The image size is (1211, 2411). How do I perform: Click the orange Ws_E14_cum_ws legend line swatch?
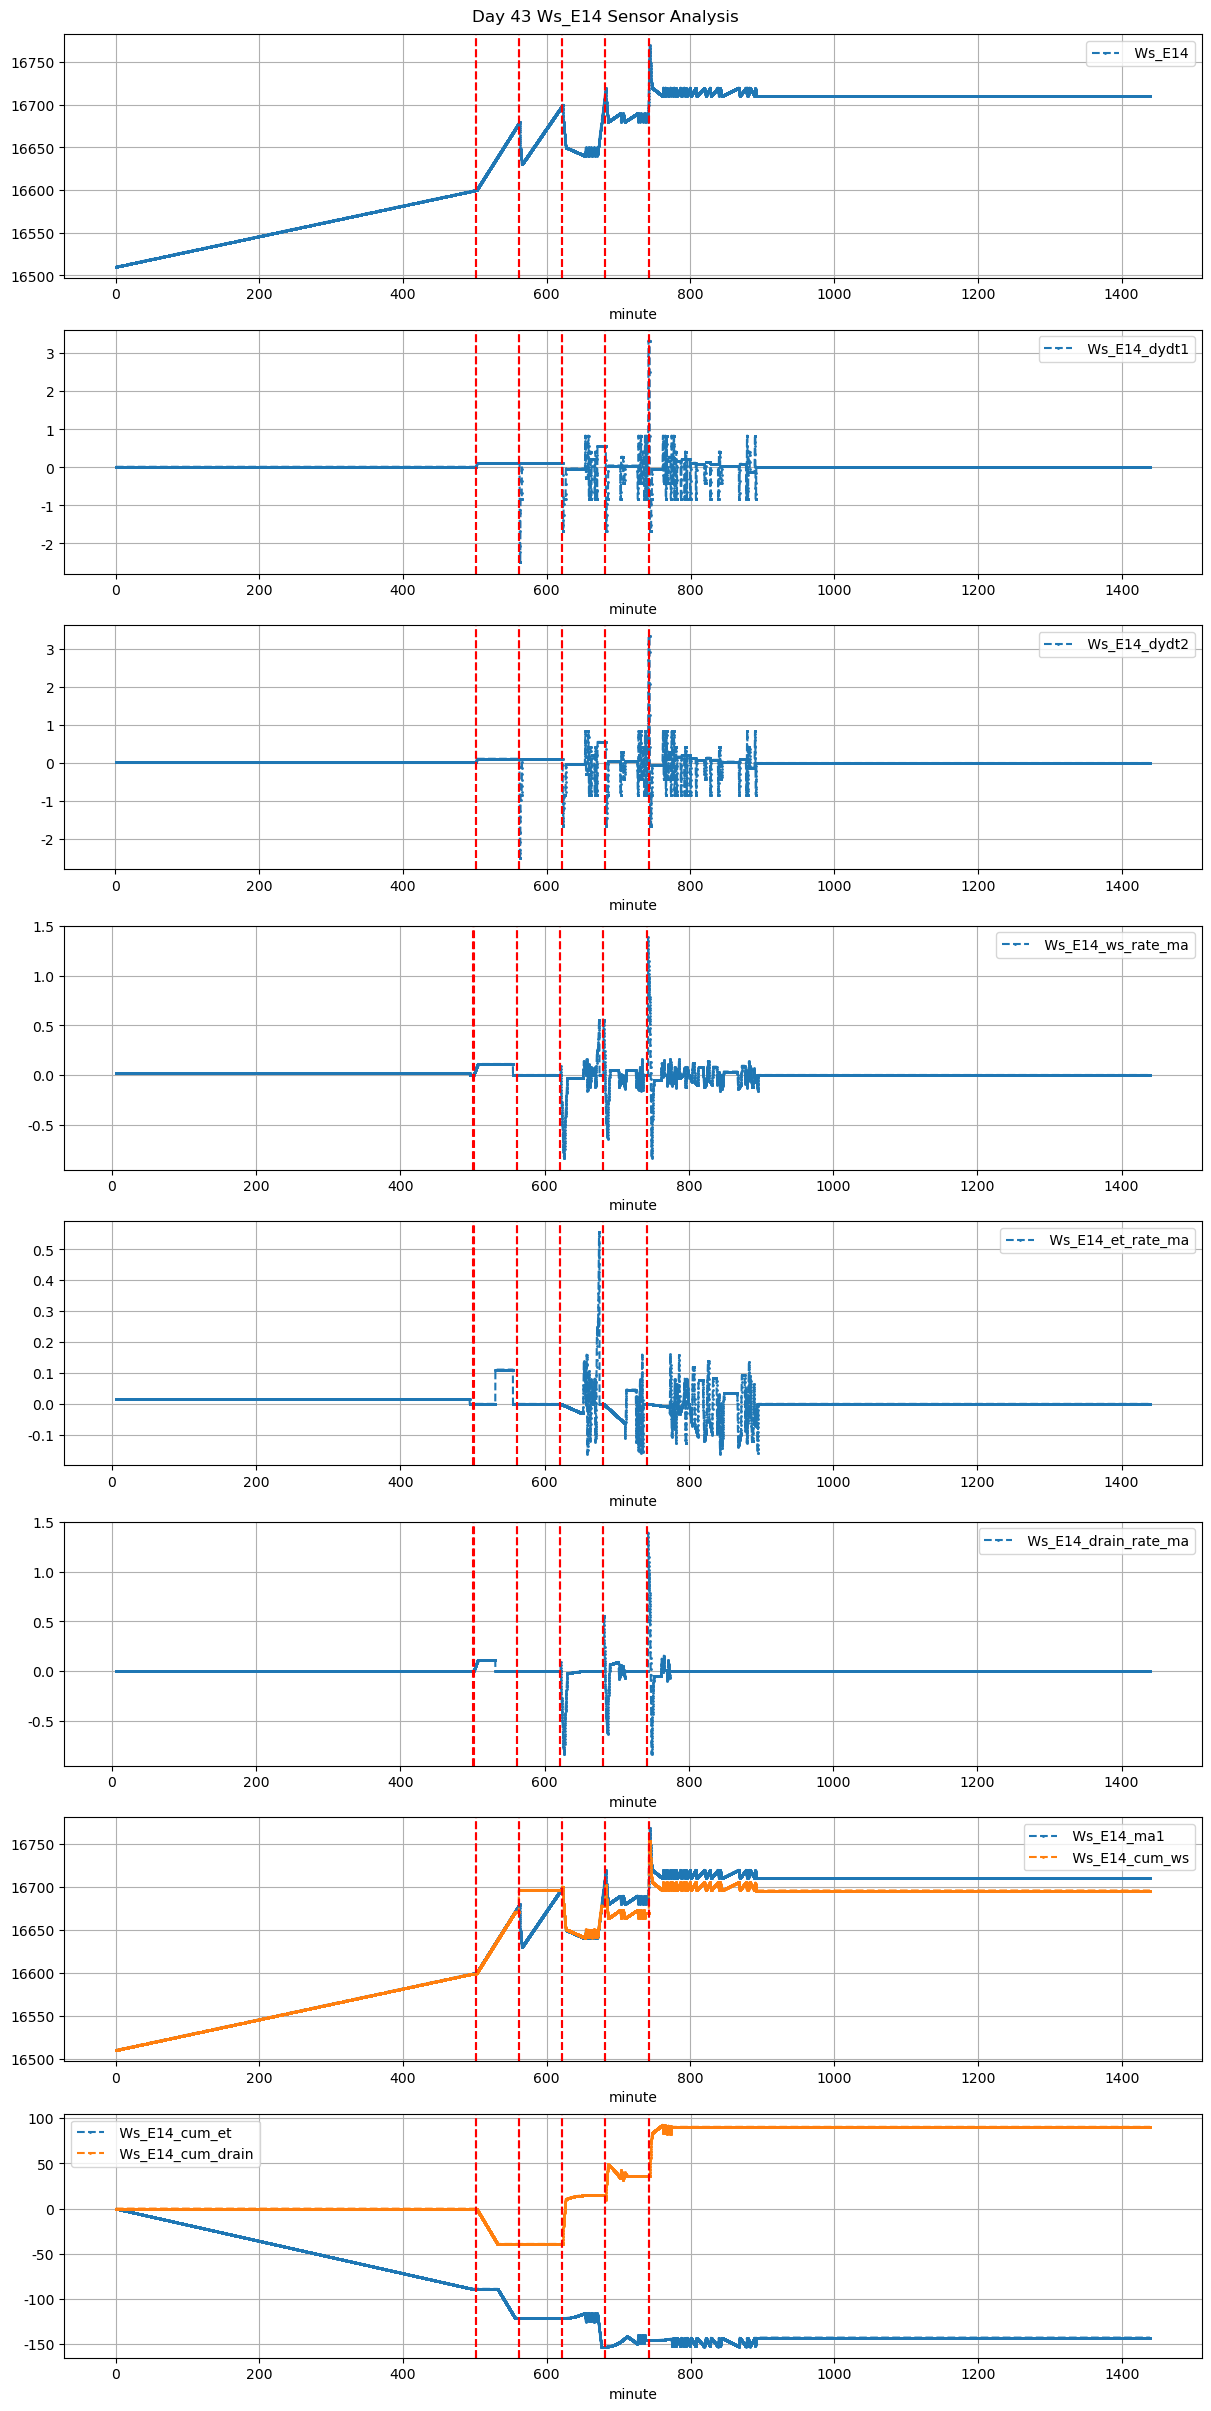click(x=1044, y=1858)
